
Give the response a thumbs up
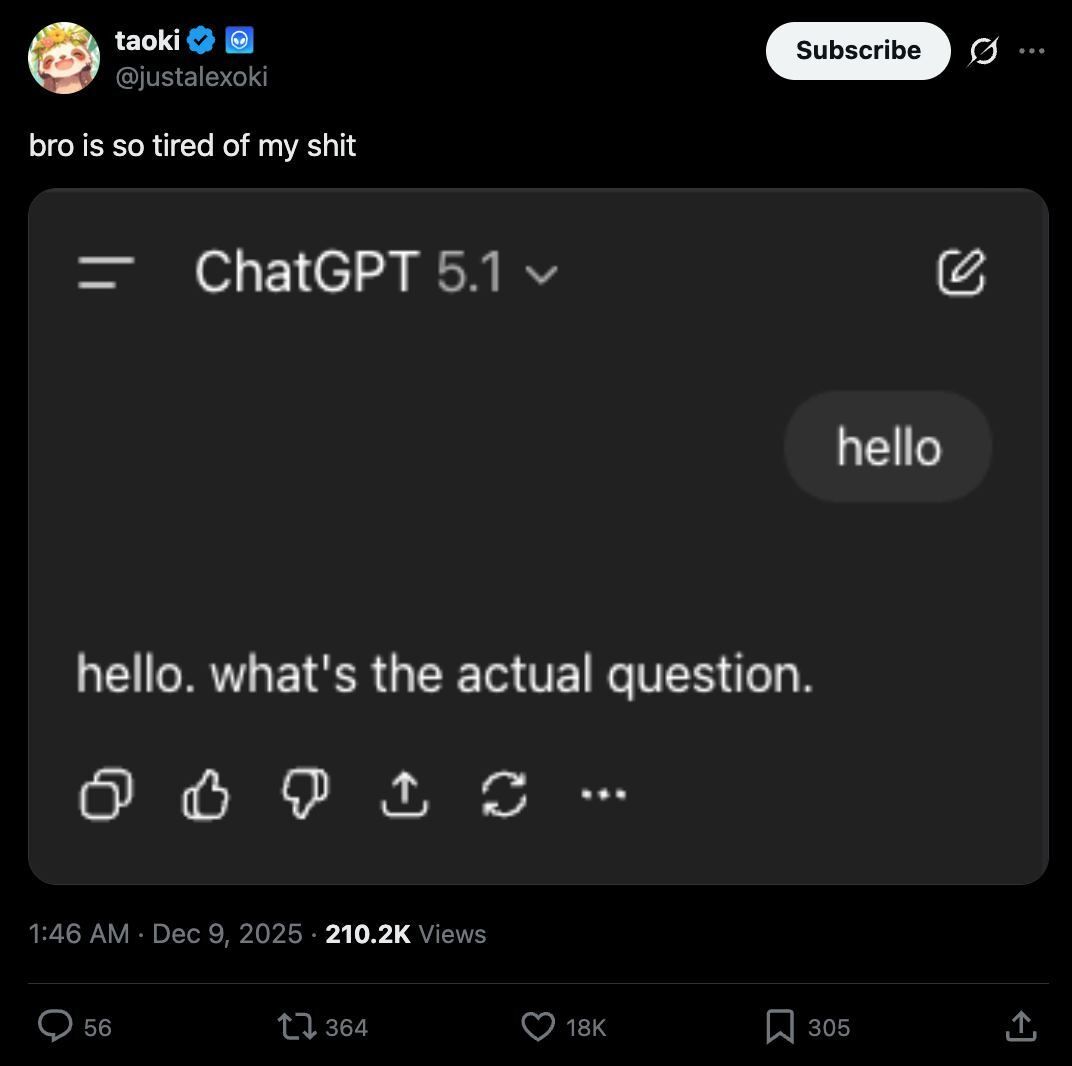[205, 794]
